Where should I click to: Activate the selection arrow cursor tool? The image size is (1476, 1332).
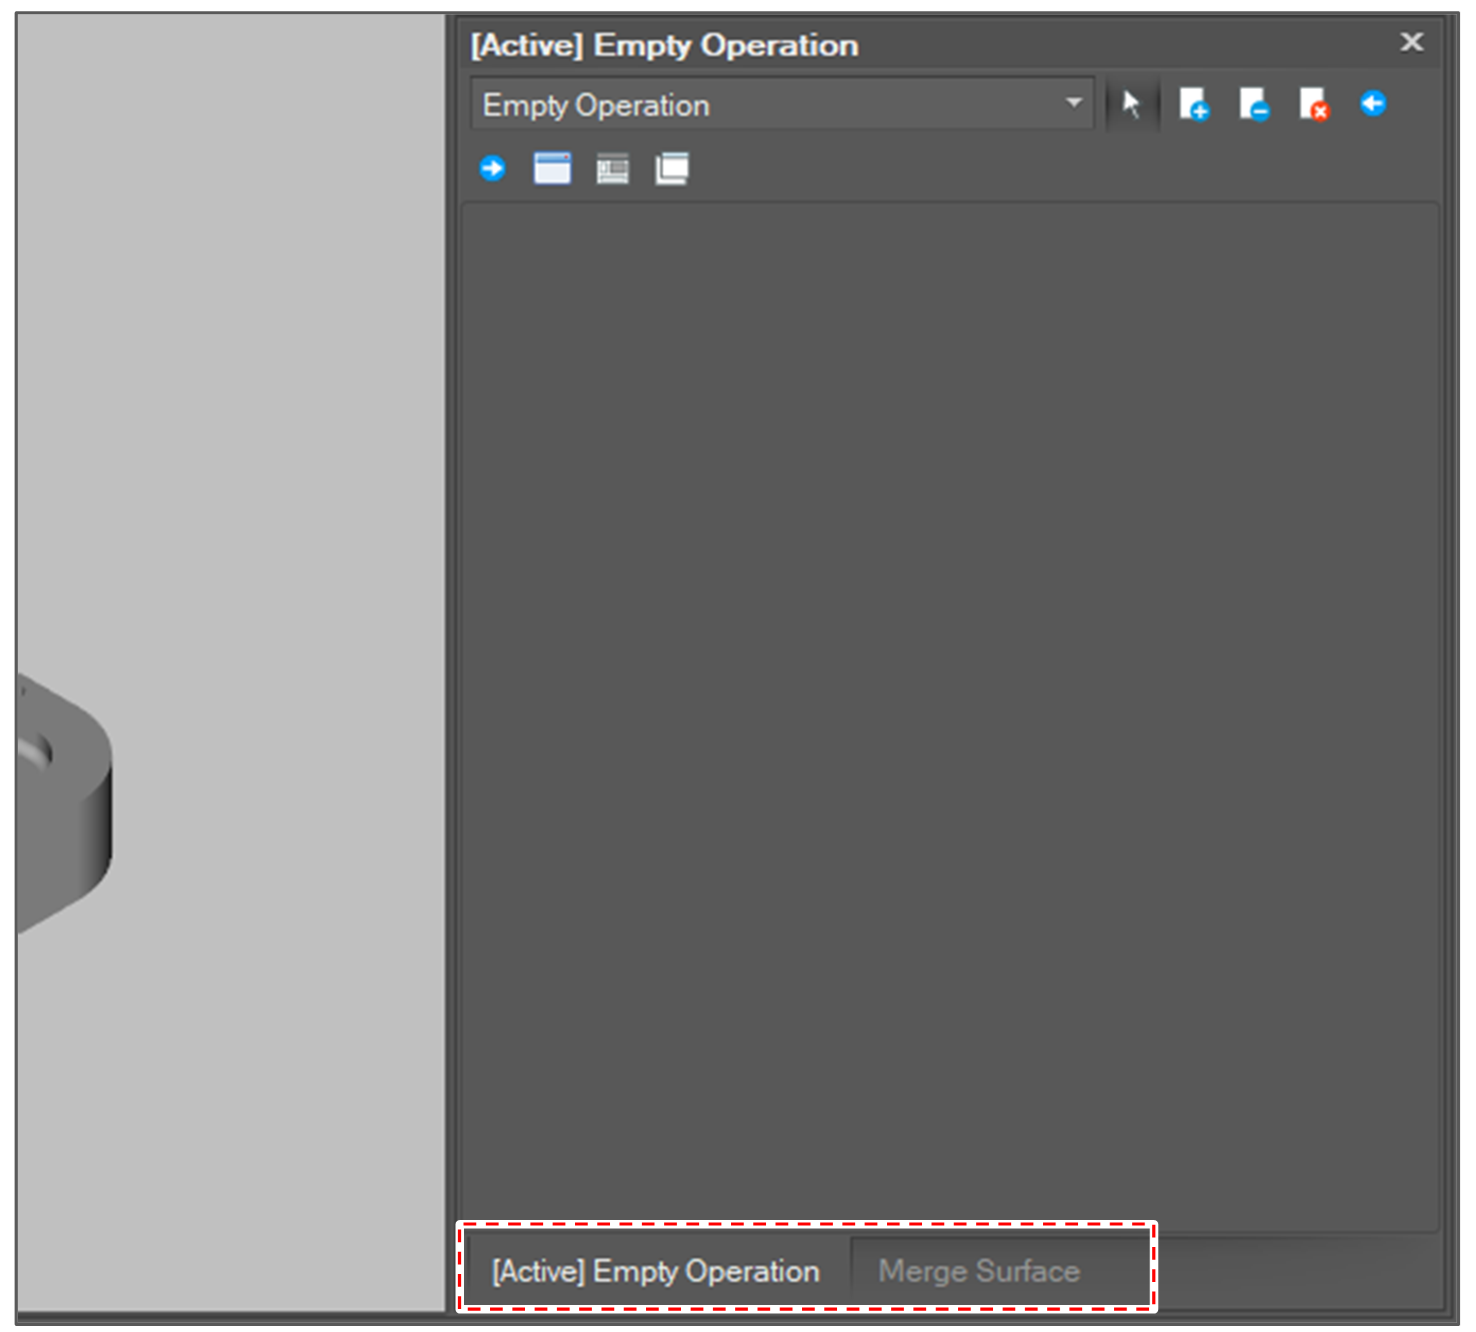[1131, 104]
